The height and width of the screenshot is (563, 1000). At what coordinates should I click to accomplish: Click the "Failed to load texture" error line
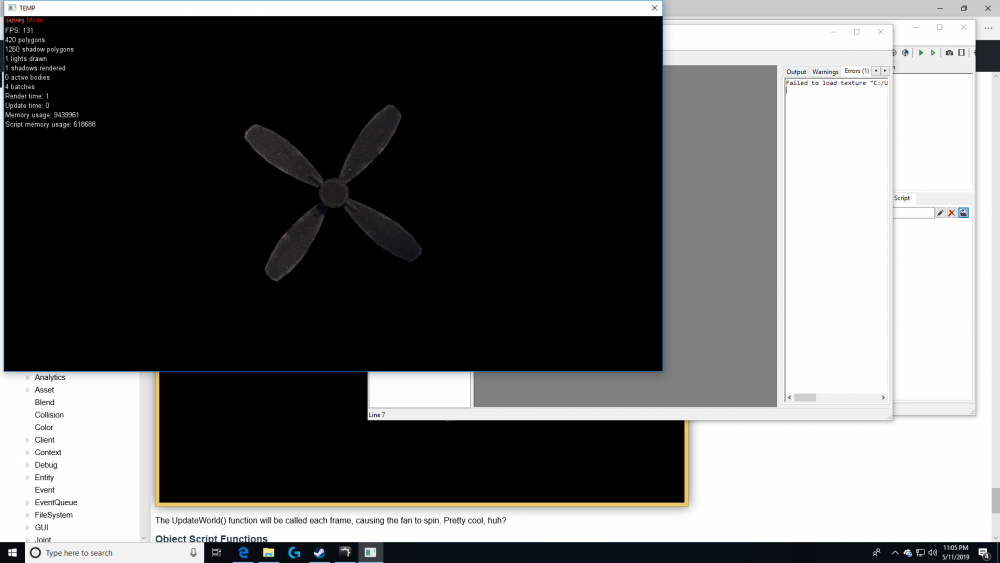[x=837, y=83]
